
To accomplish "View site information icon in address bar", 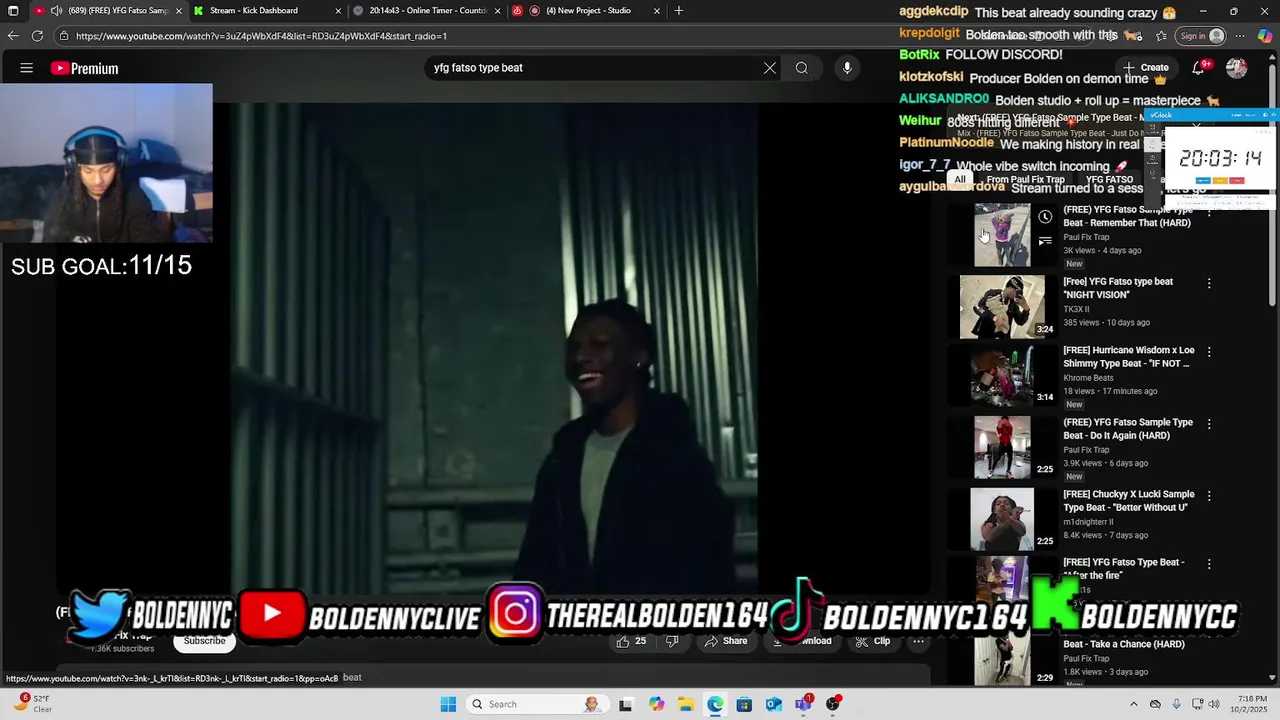I will click(x=63, y=36).
